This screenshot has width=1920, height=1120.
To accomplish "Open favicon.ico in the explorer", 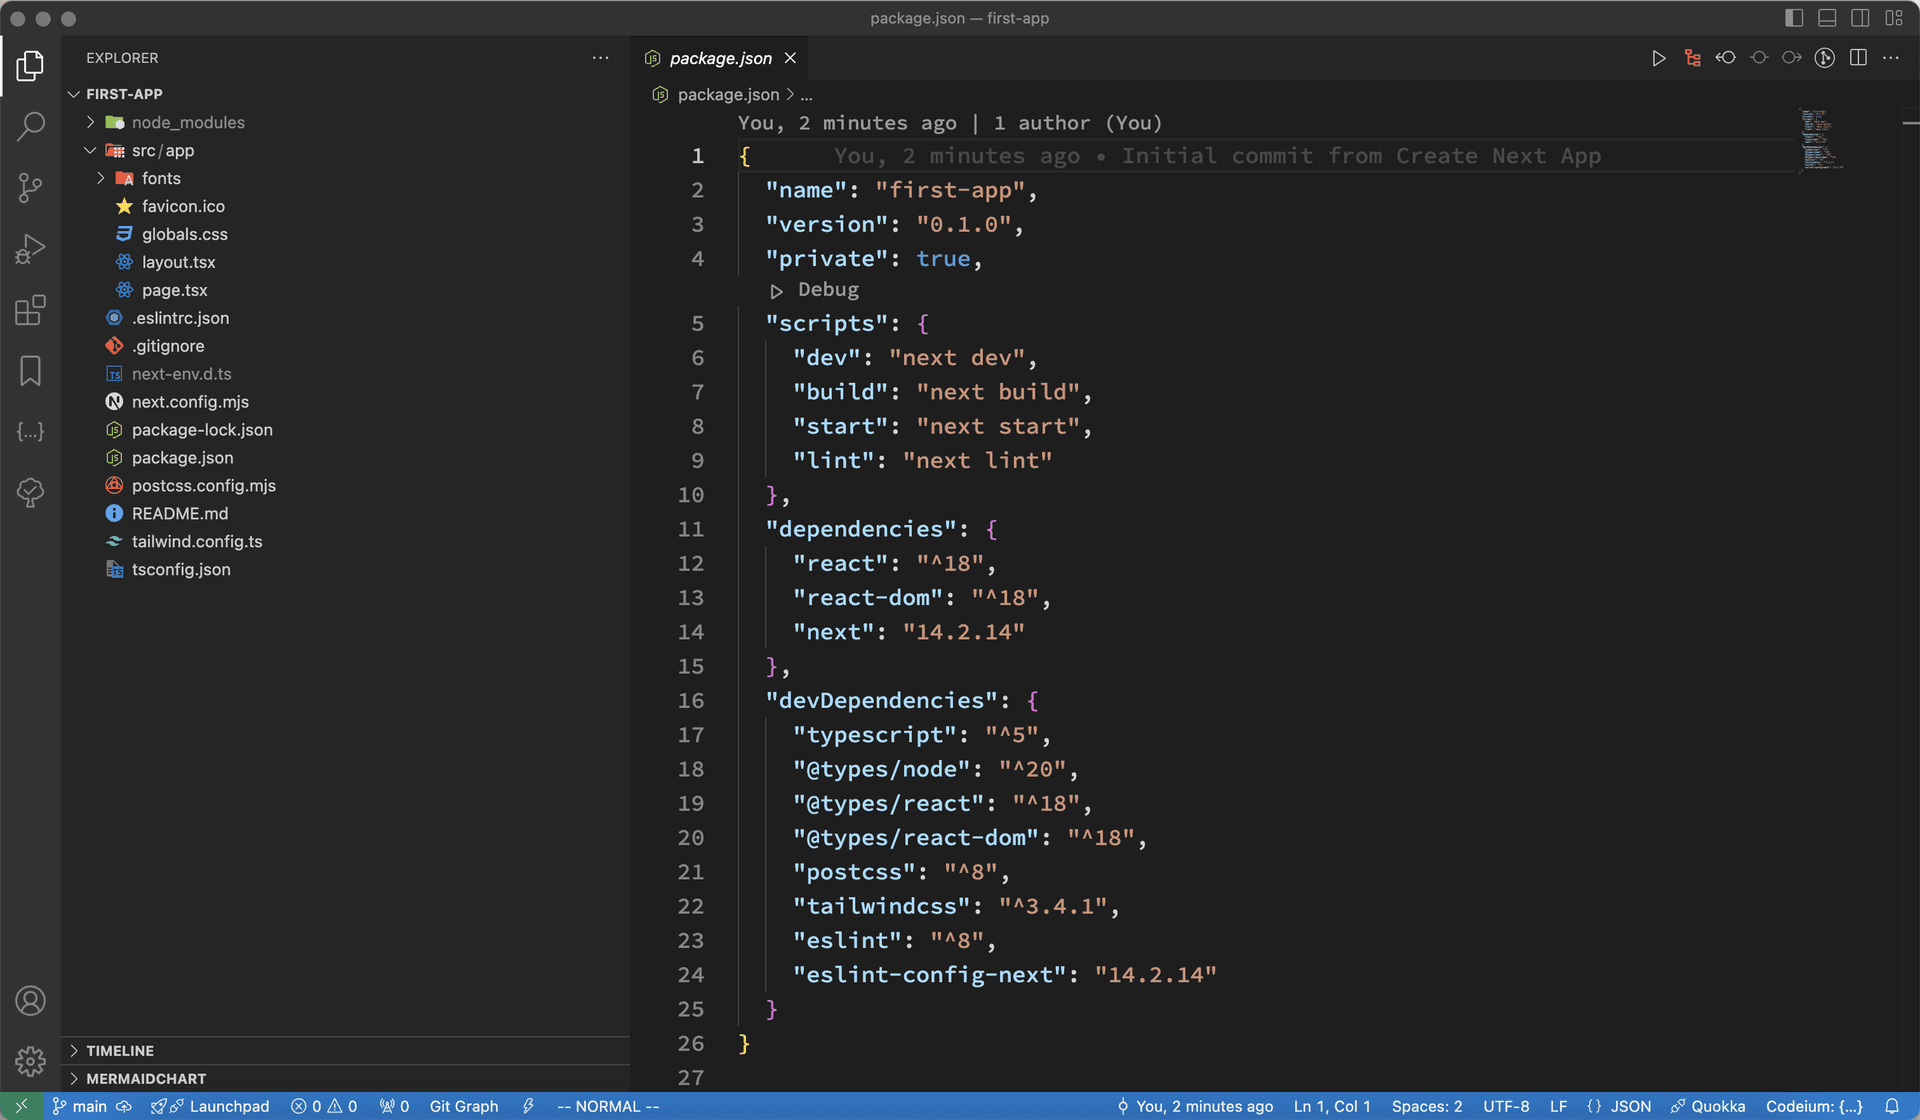I will [x=346, y=206].
